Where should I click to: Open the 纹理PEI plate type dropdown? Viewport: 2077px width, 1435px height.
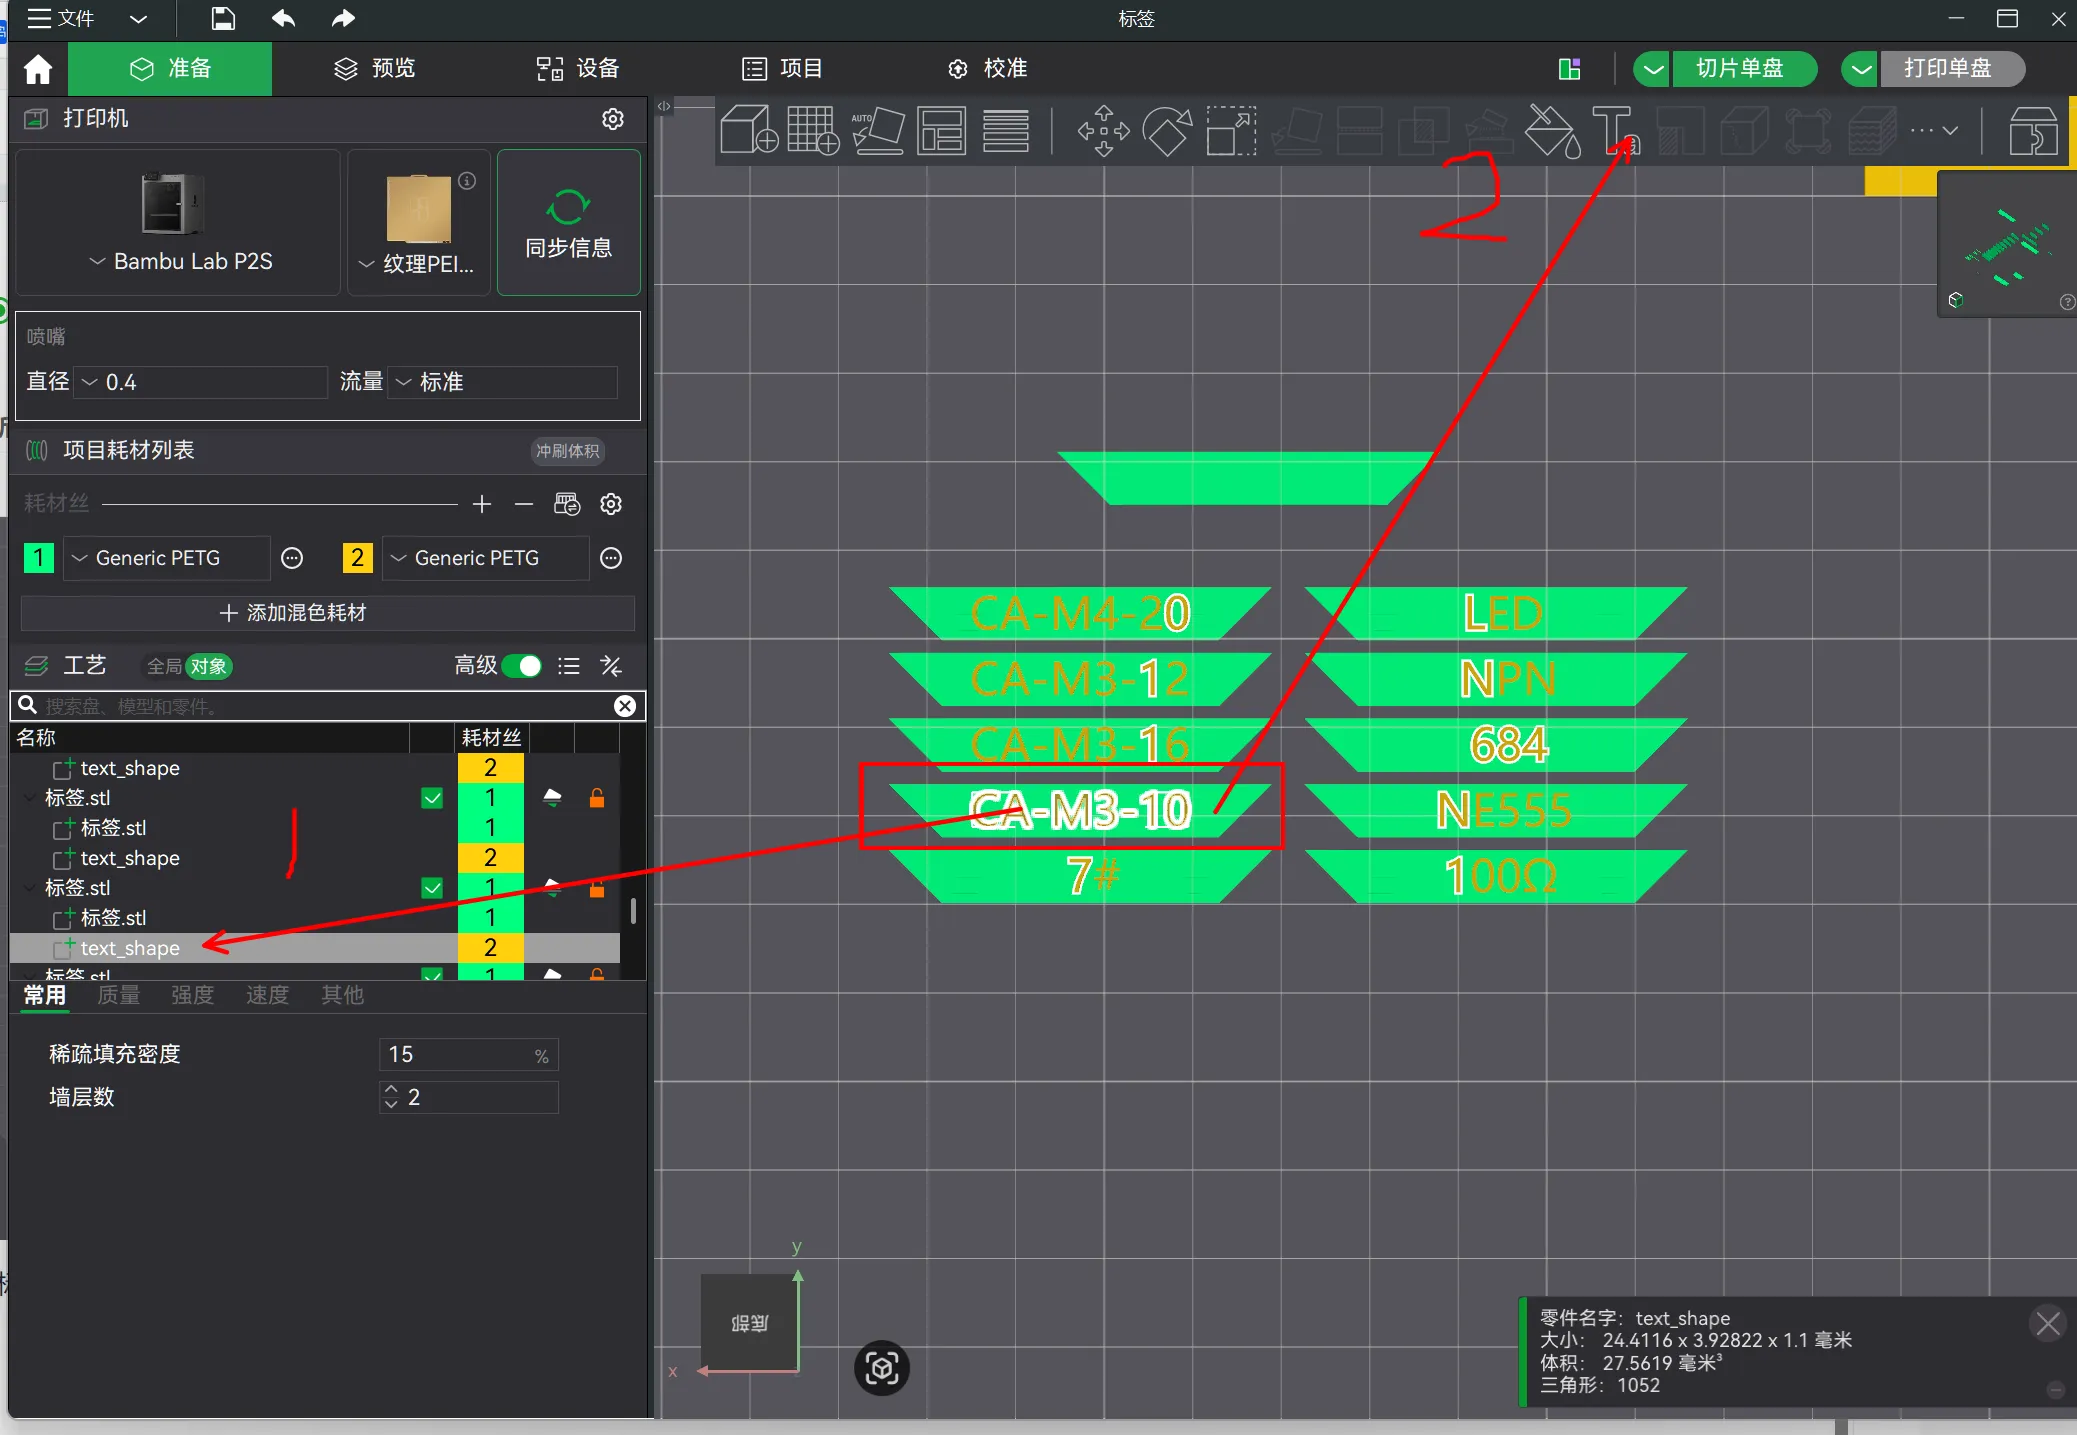click(x=417, y=264)
